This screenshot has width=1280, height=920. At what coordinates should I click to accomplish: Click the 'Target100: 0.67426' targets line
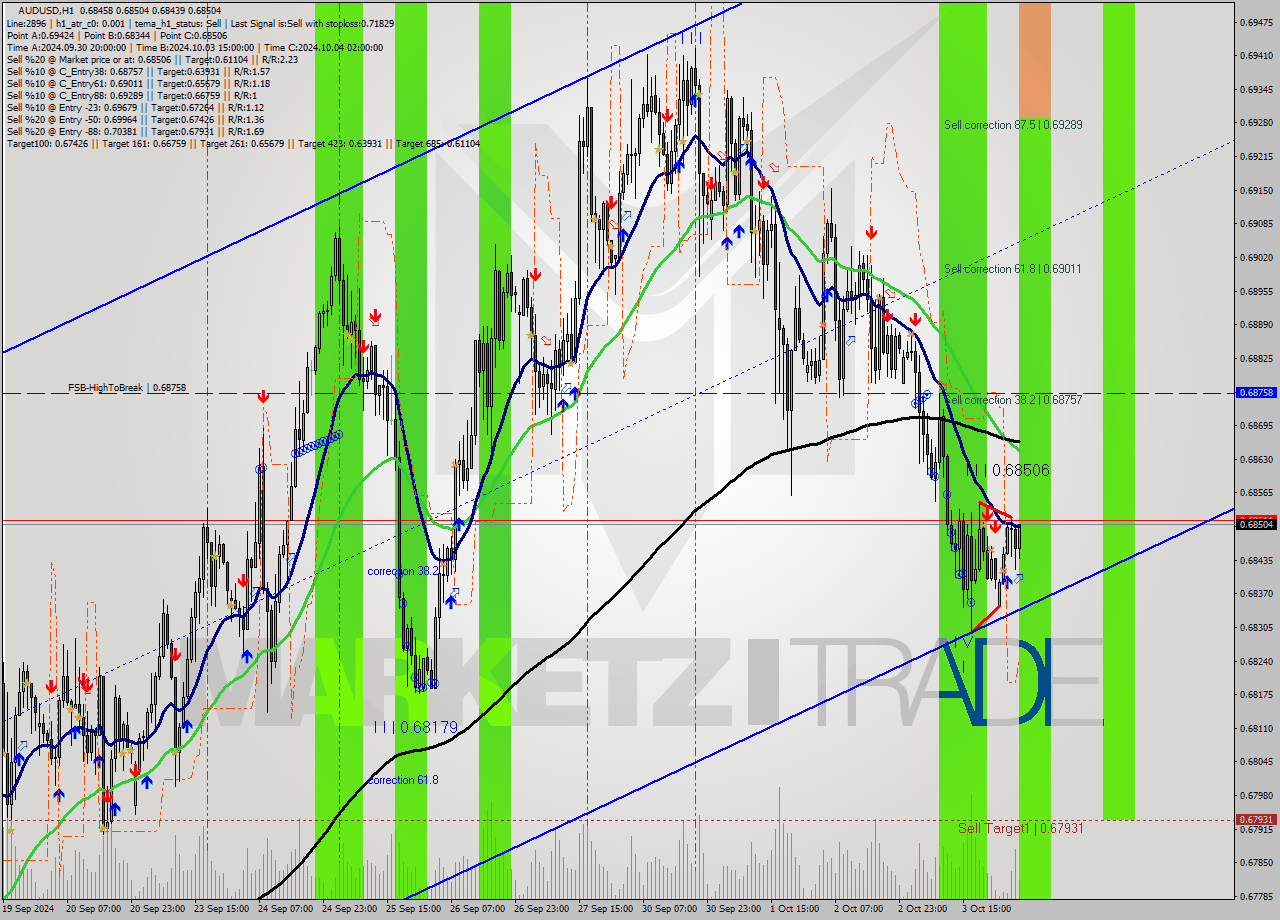243,143
